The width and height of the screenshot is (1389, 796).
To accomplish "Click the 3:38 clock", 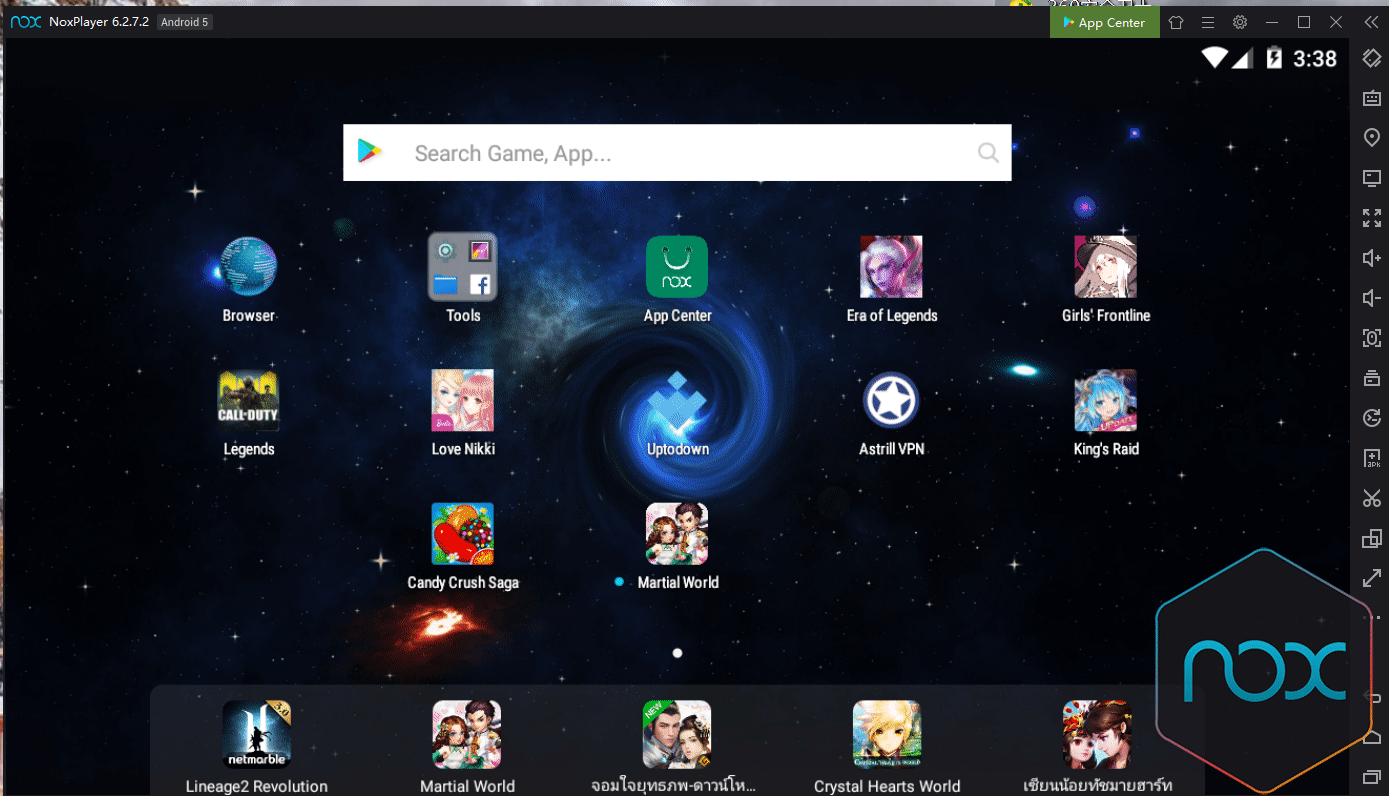I will click(x=1314, y=59).
